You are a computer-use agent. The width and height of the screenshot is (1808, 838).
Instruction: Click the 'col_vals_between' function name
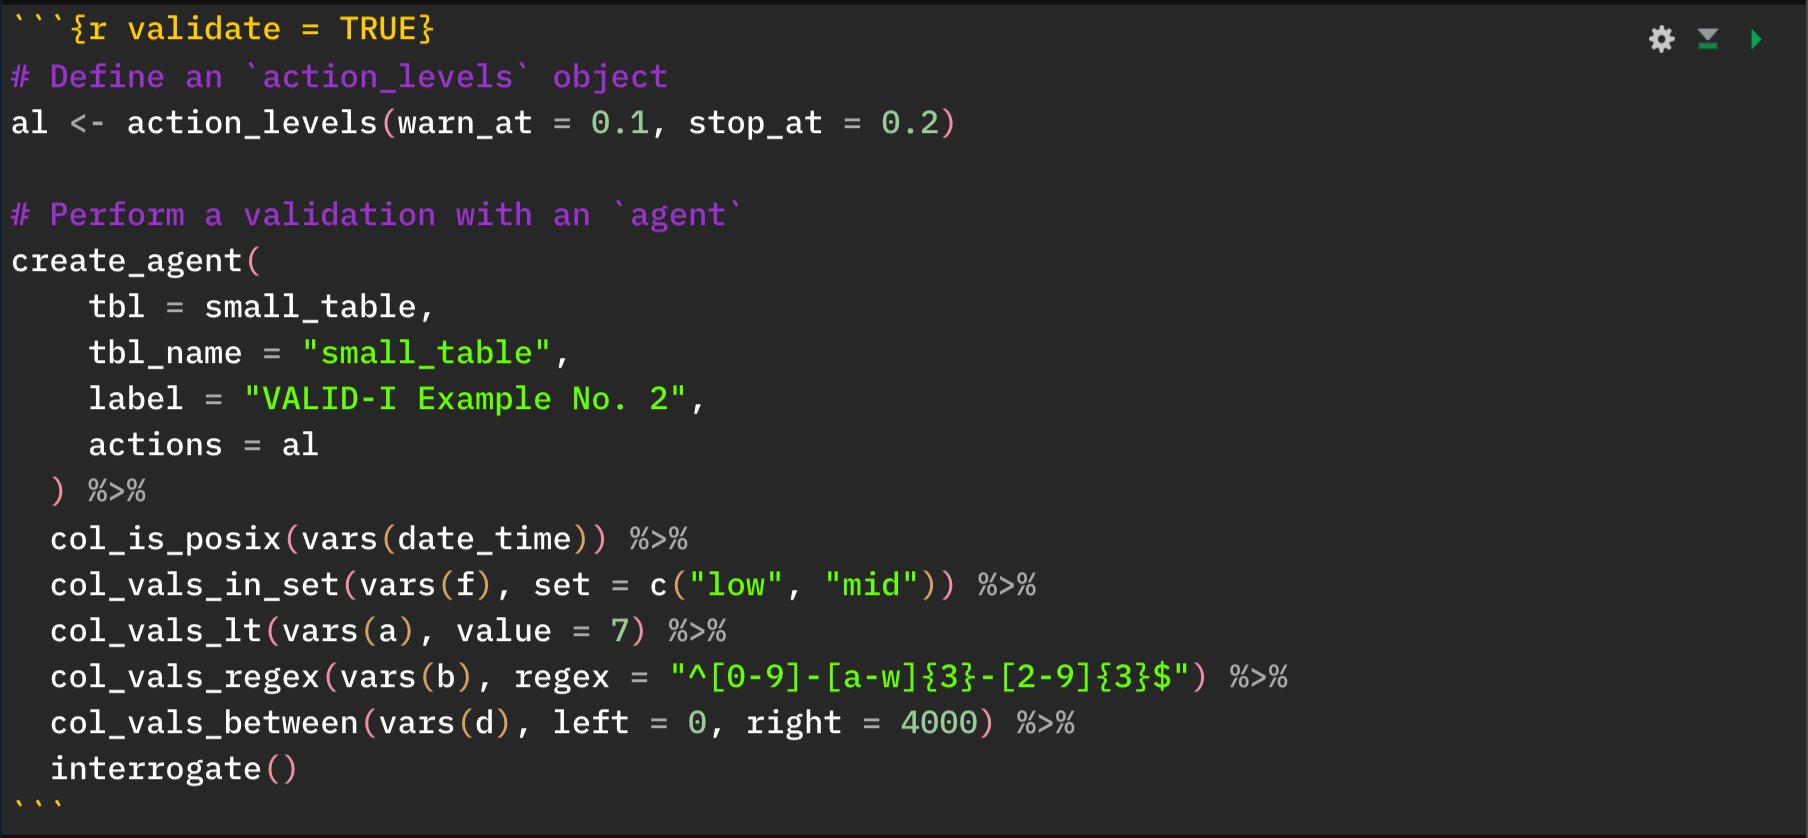point(204,723)
